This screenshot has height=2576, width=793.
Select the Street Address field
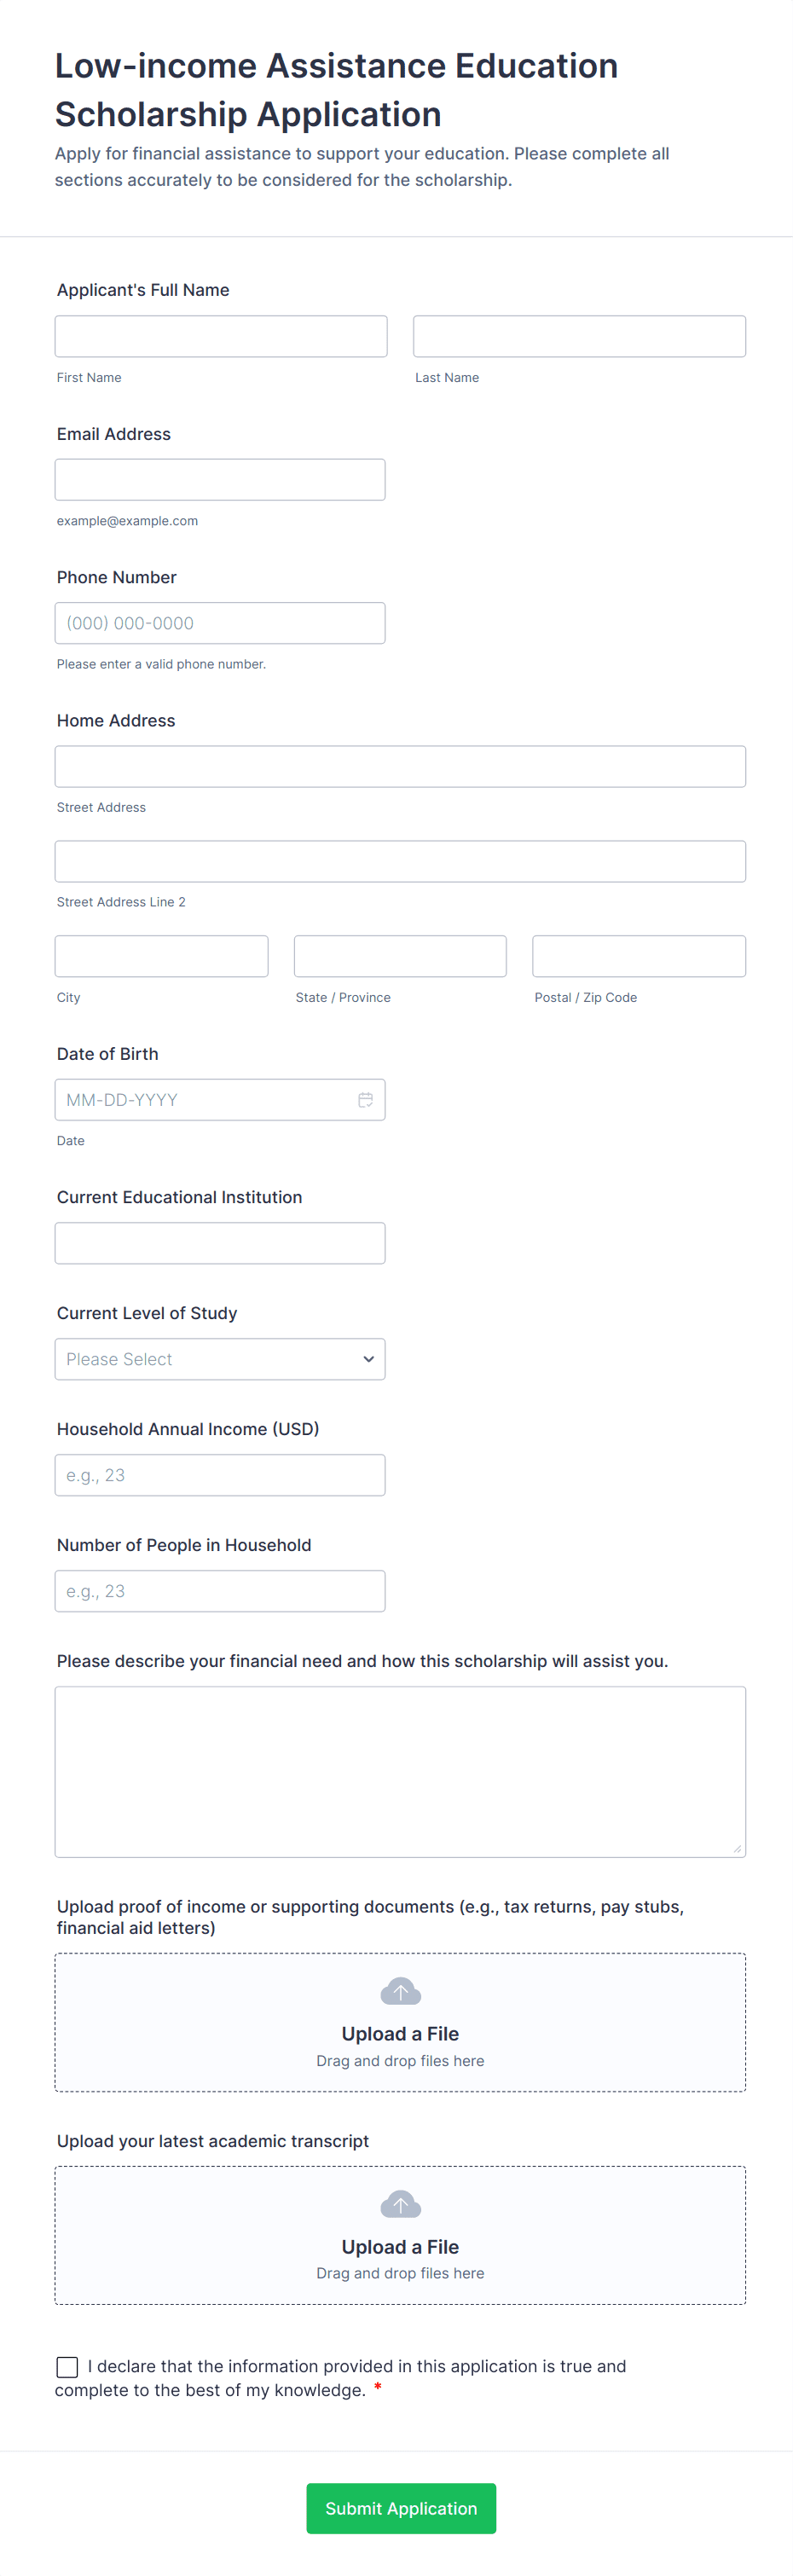(400, 766)
